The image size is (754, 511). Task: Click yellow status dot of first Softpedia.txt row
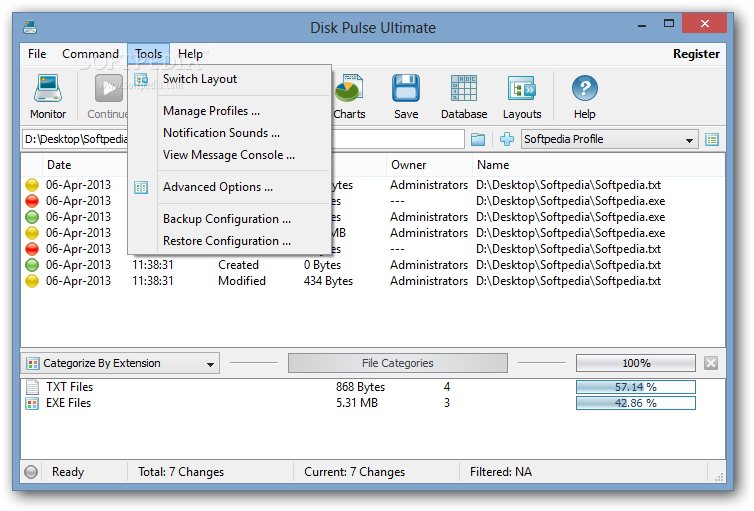(x=32, y=185)
